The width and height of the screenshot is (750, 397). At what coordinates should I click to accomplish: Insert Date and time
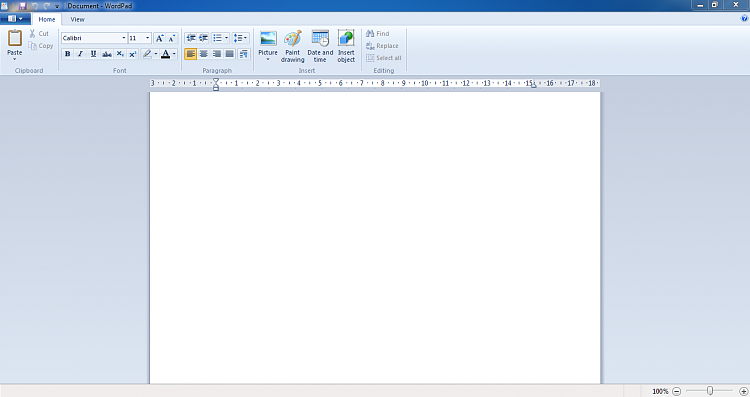320,46
